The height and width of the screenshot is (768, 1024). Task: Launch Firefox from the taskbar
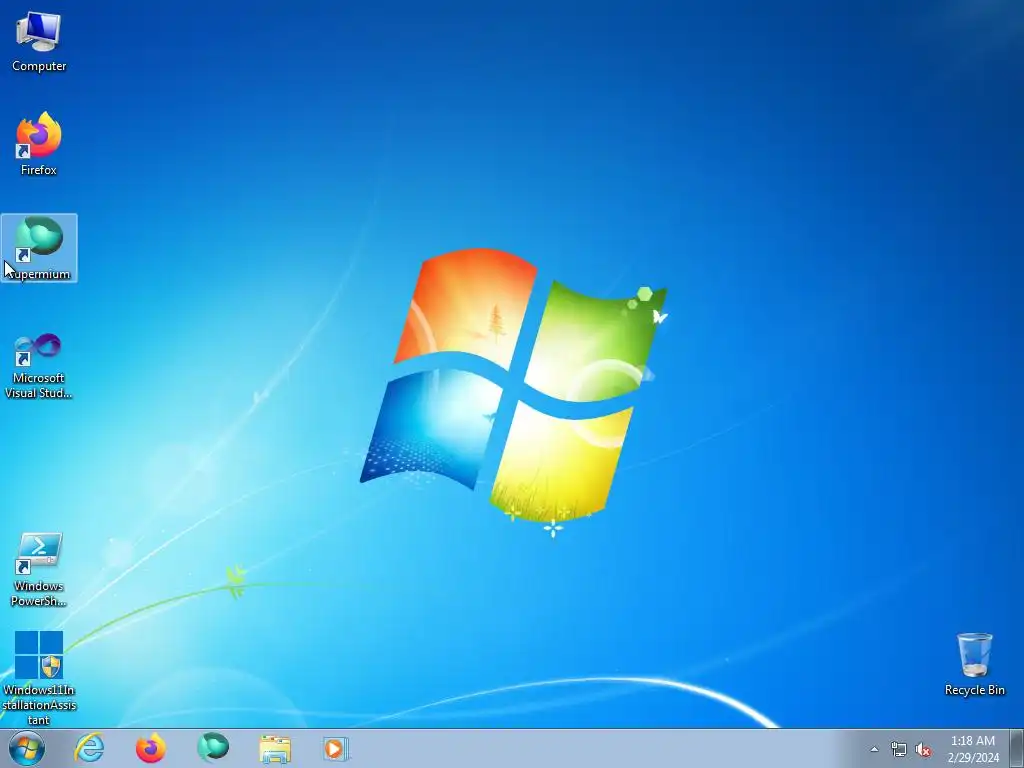(x=151, y=748)
